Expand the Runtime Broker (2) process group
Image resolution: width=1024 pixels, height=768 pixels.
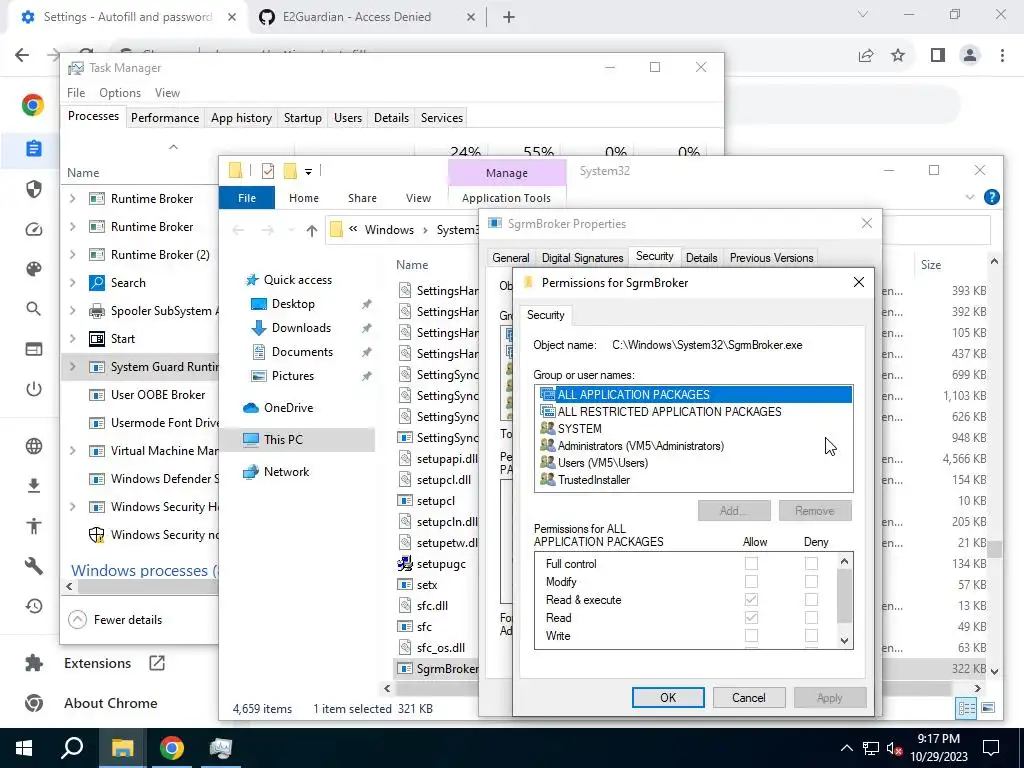pyautogui.click(x=72, y=255)
